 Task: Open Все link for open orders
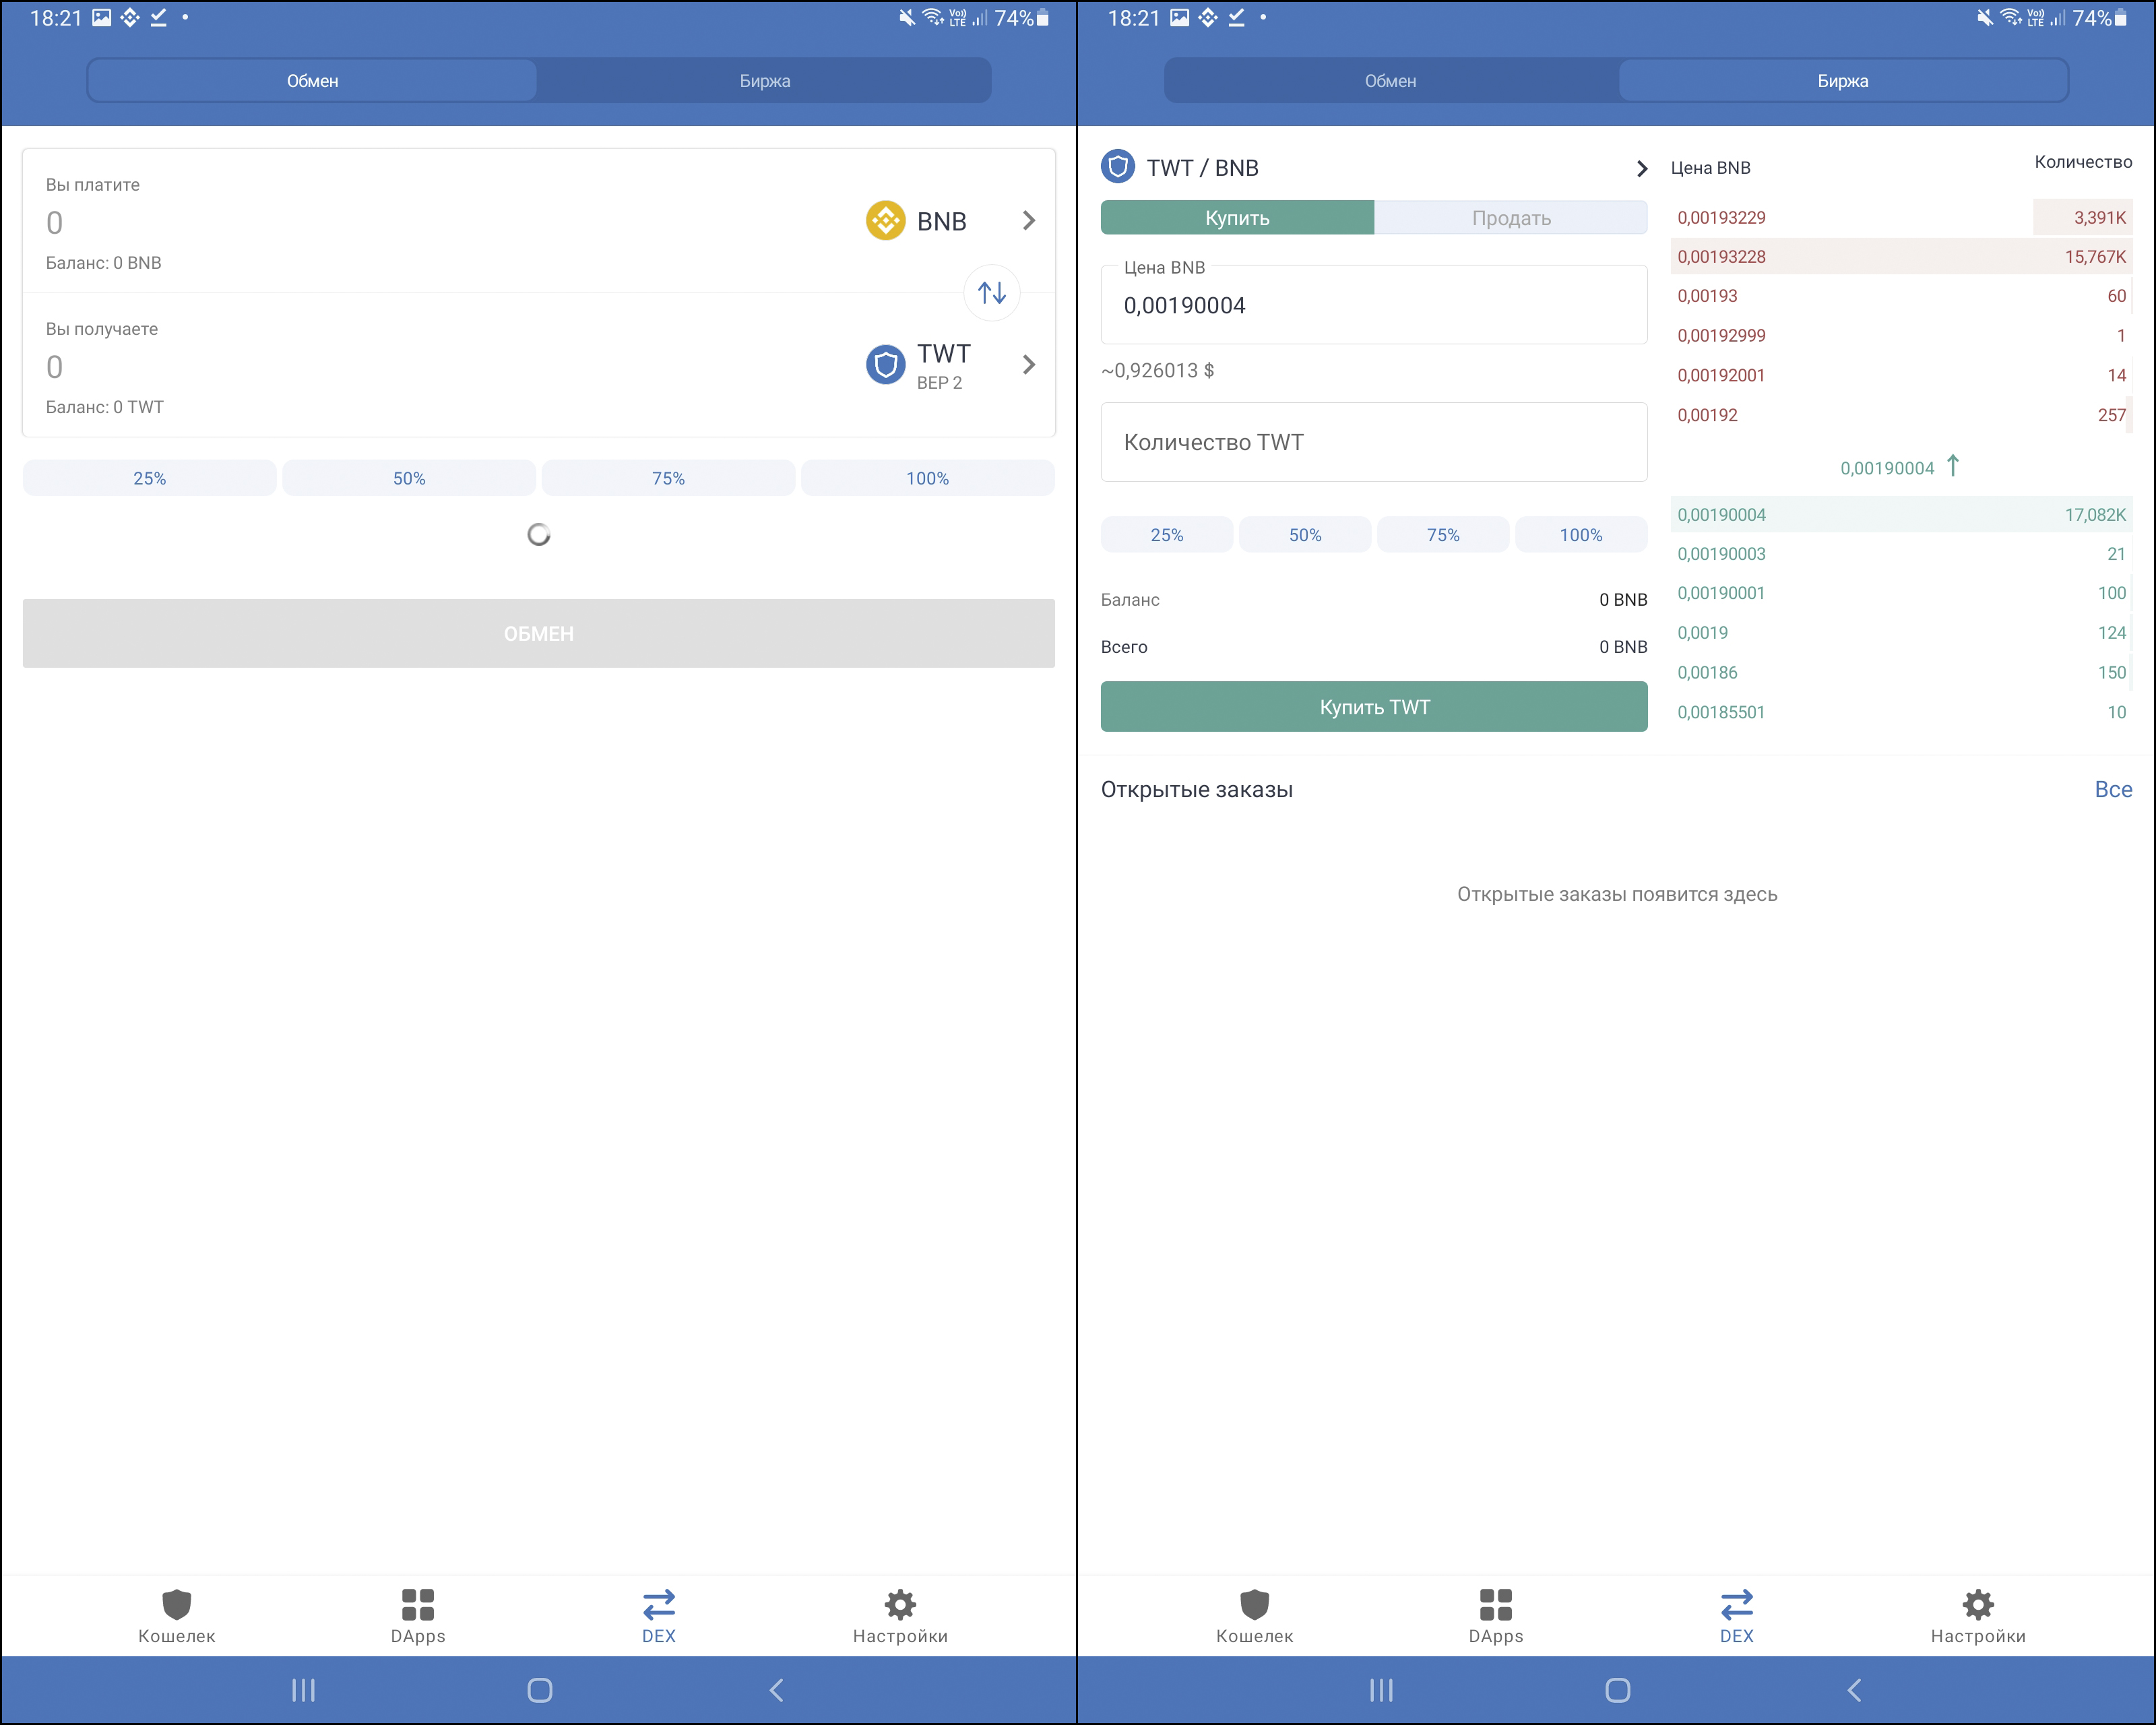coord(2113,789)
